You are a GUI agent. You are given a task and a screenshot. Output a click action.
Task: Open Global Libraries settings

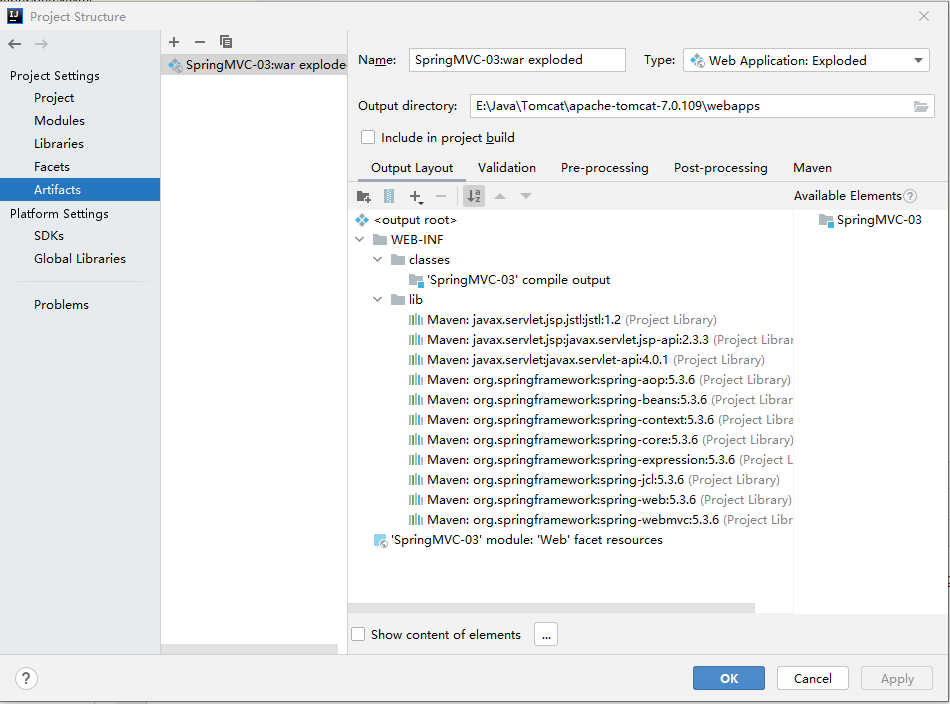point(80,259)
